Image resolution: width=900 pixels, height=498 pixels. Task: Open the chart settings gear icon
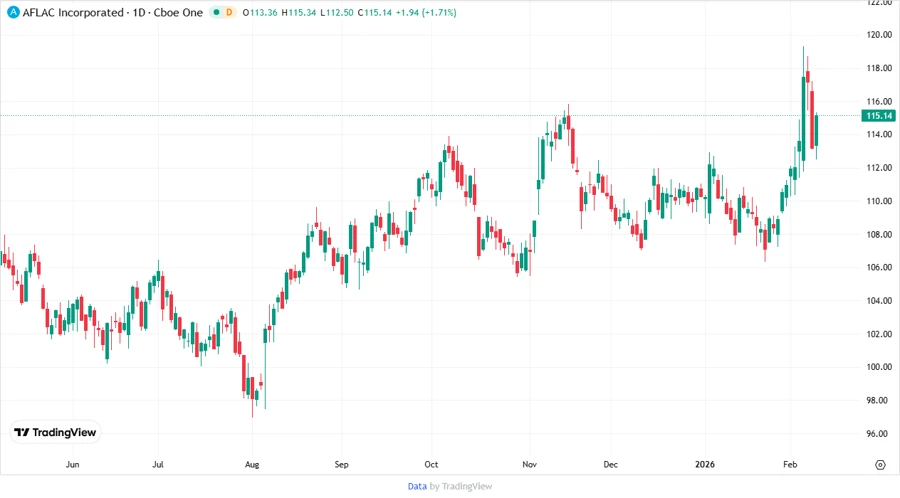coord(880,465)
